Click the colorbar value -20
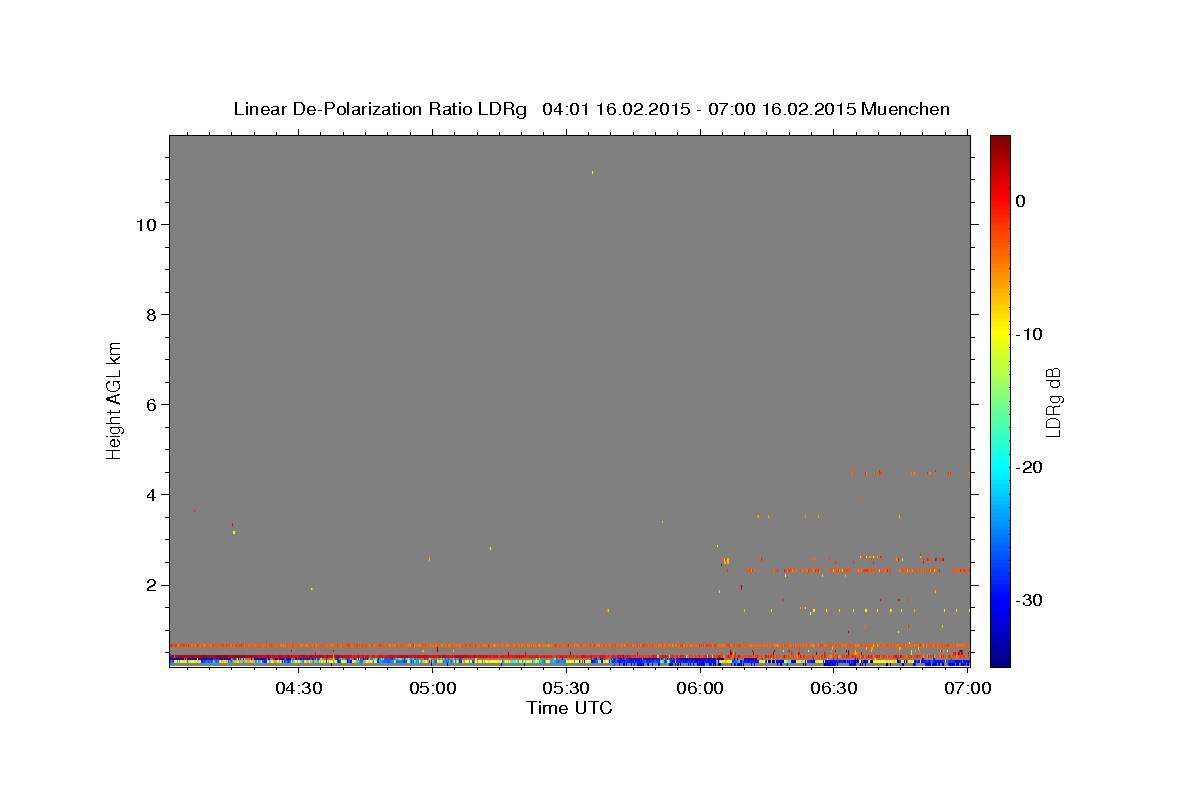The height and width of the screenshot is (800, 1200). (x=1029, y=467)
